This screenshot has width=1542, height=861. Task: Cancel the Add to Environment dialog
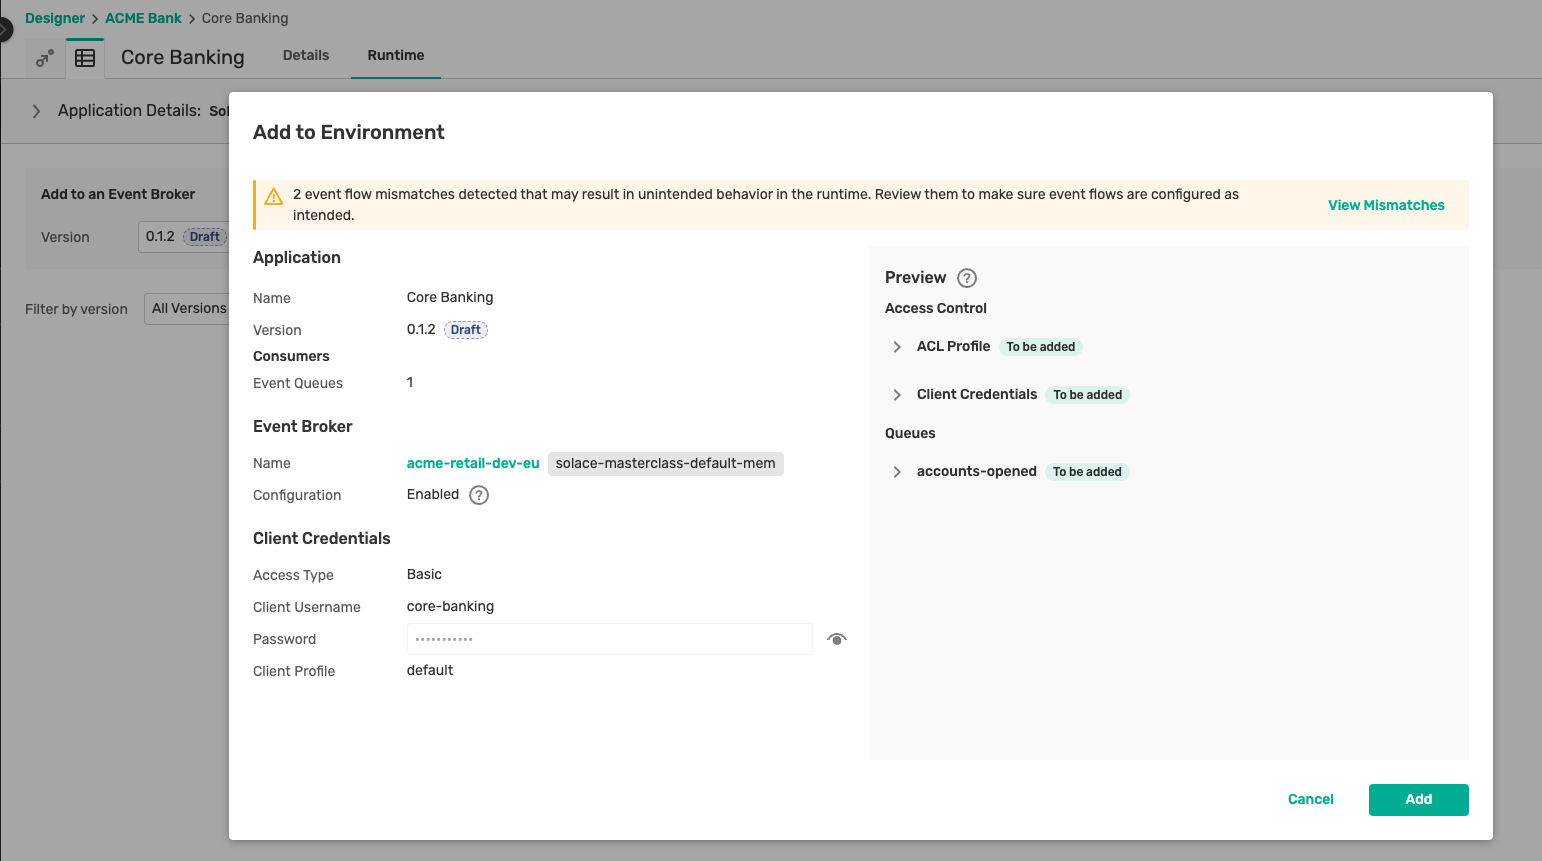(x=1310, y=799)
